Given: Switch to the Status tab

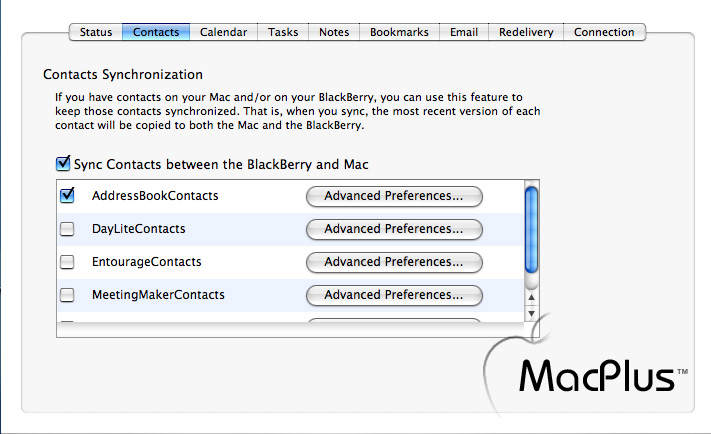Looking at the screenshot, I should tap(96, 32).
